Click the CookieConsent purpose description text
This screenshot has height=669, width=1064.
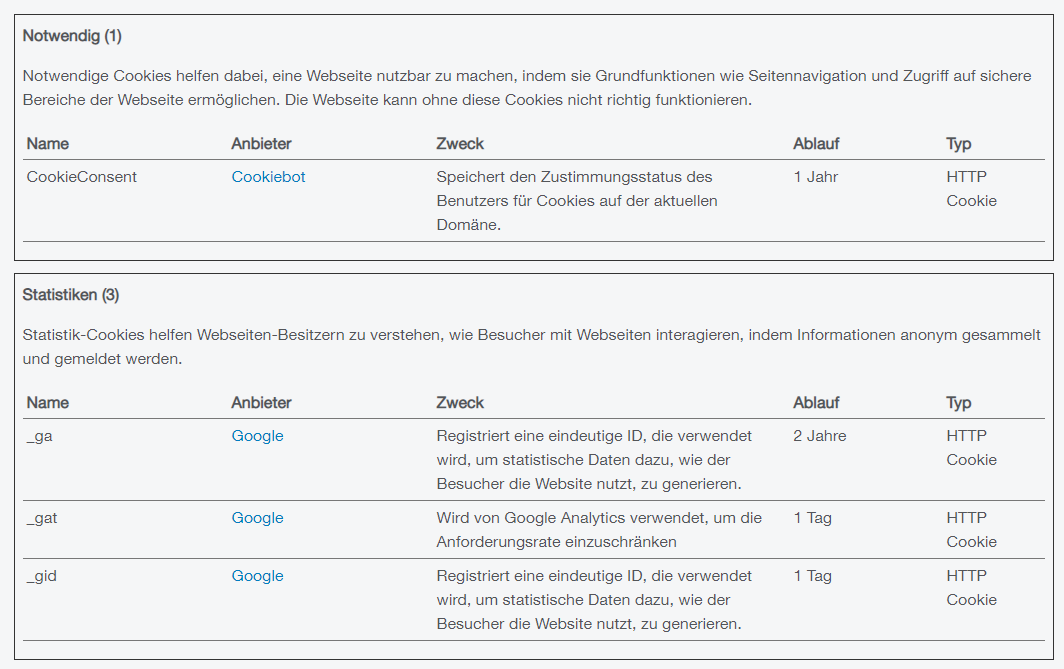tap(576, 201)
